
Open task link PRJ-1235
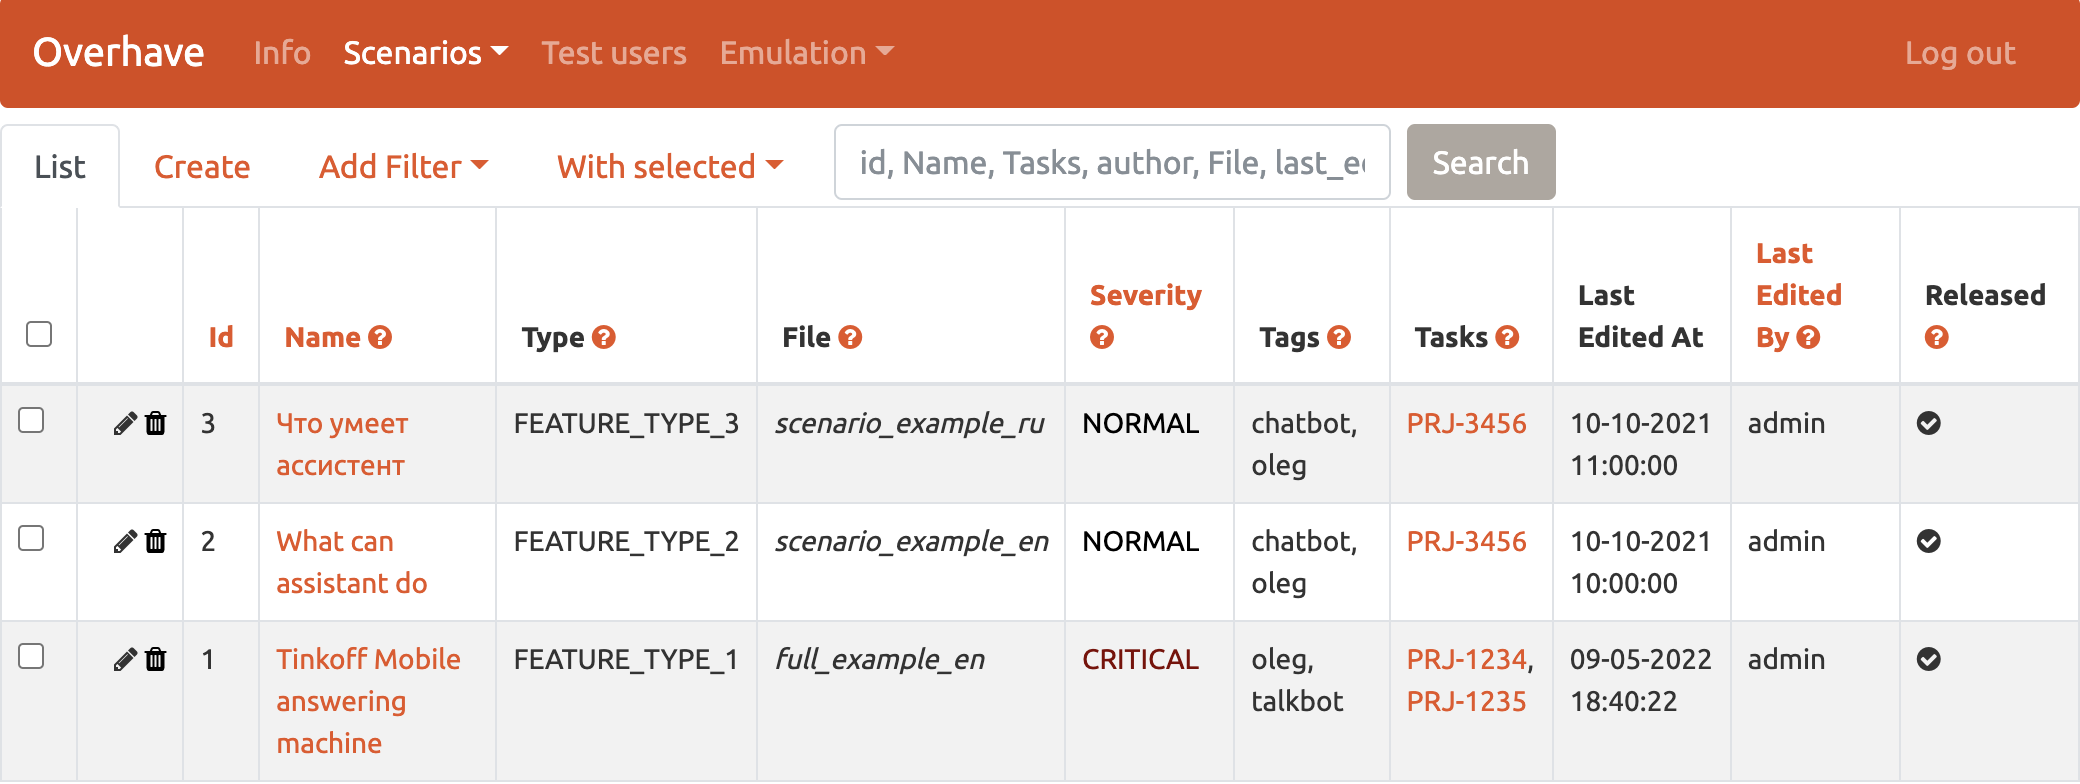[x=1466, y=701]
